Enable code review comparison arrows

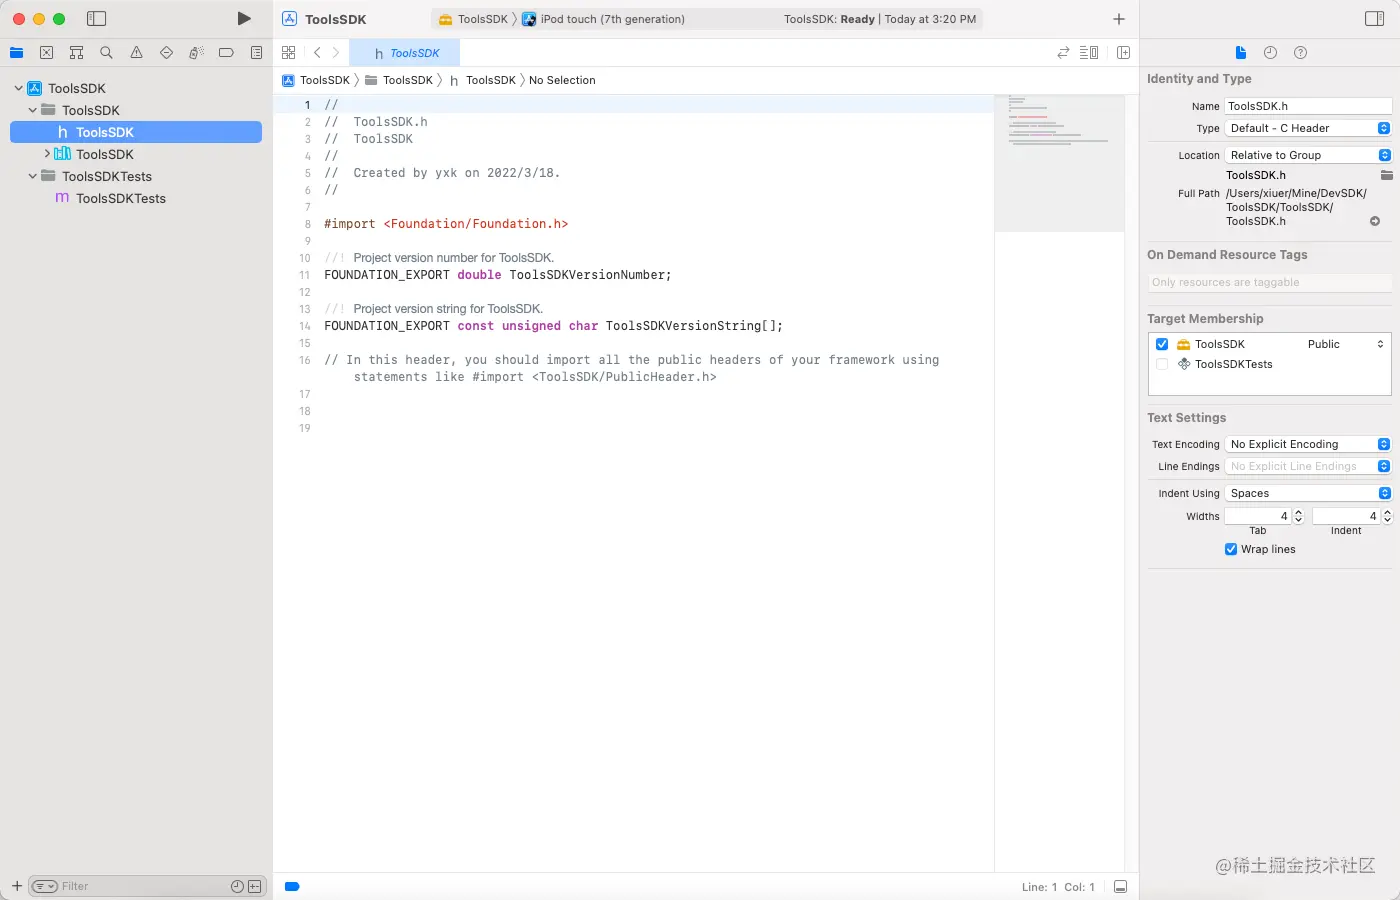coord(1063,53)
